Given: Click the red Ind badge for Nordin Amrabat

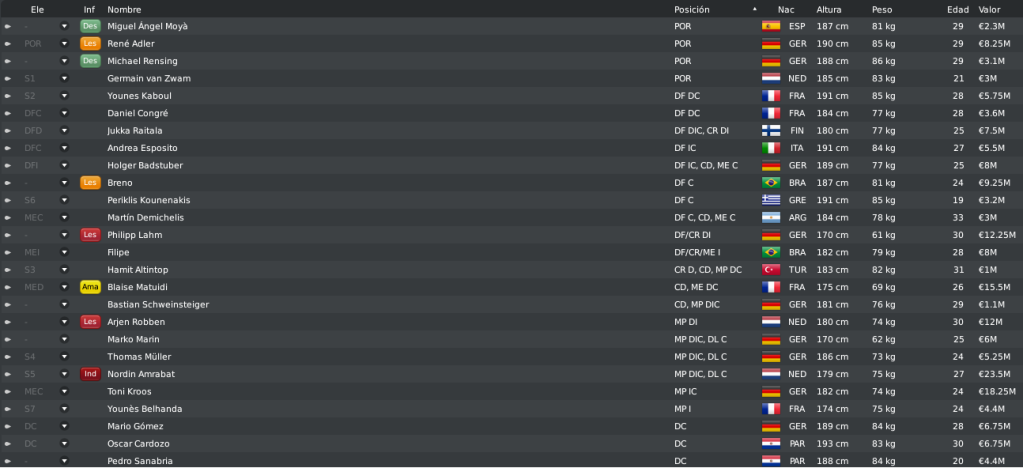Looking at the screenshot, I should pyautogui.click(x=90, y=374).
